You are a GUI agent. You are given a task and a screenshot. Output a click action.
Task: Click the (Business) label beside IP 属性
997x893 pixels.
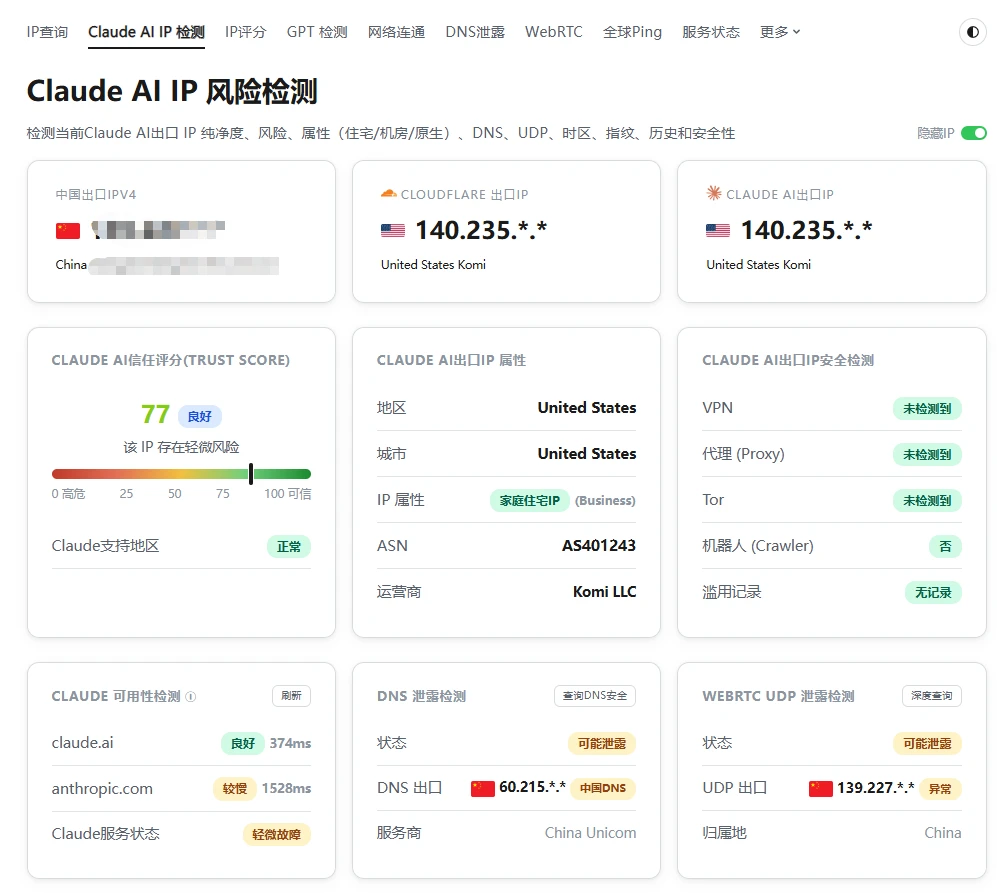coord(605,501)
